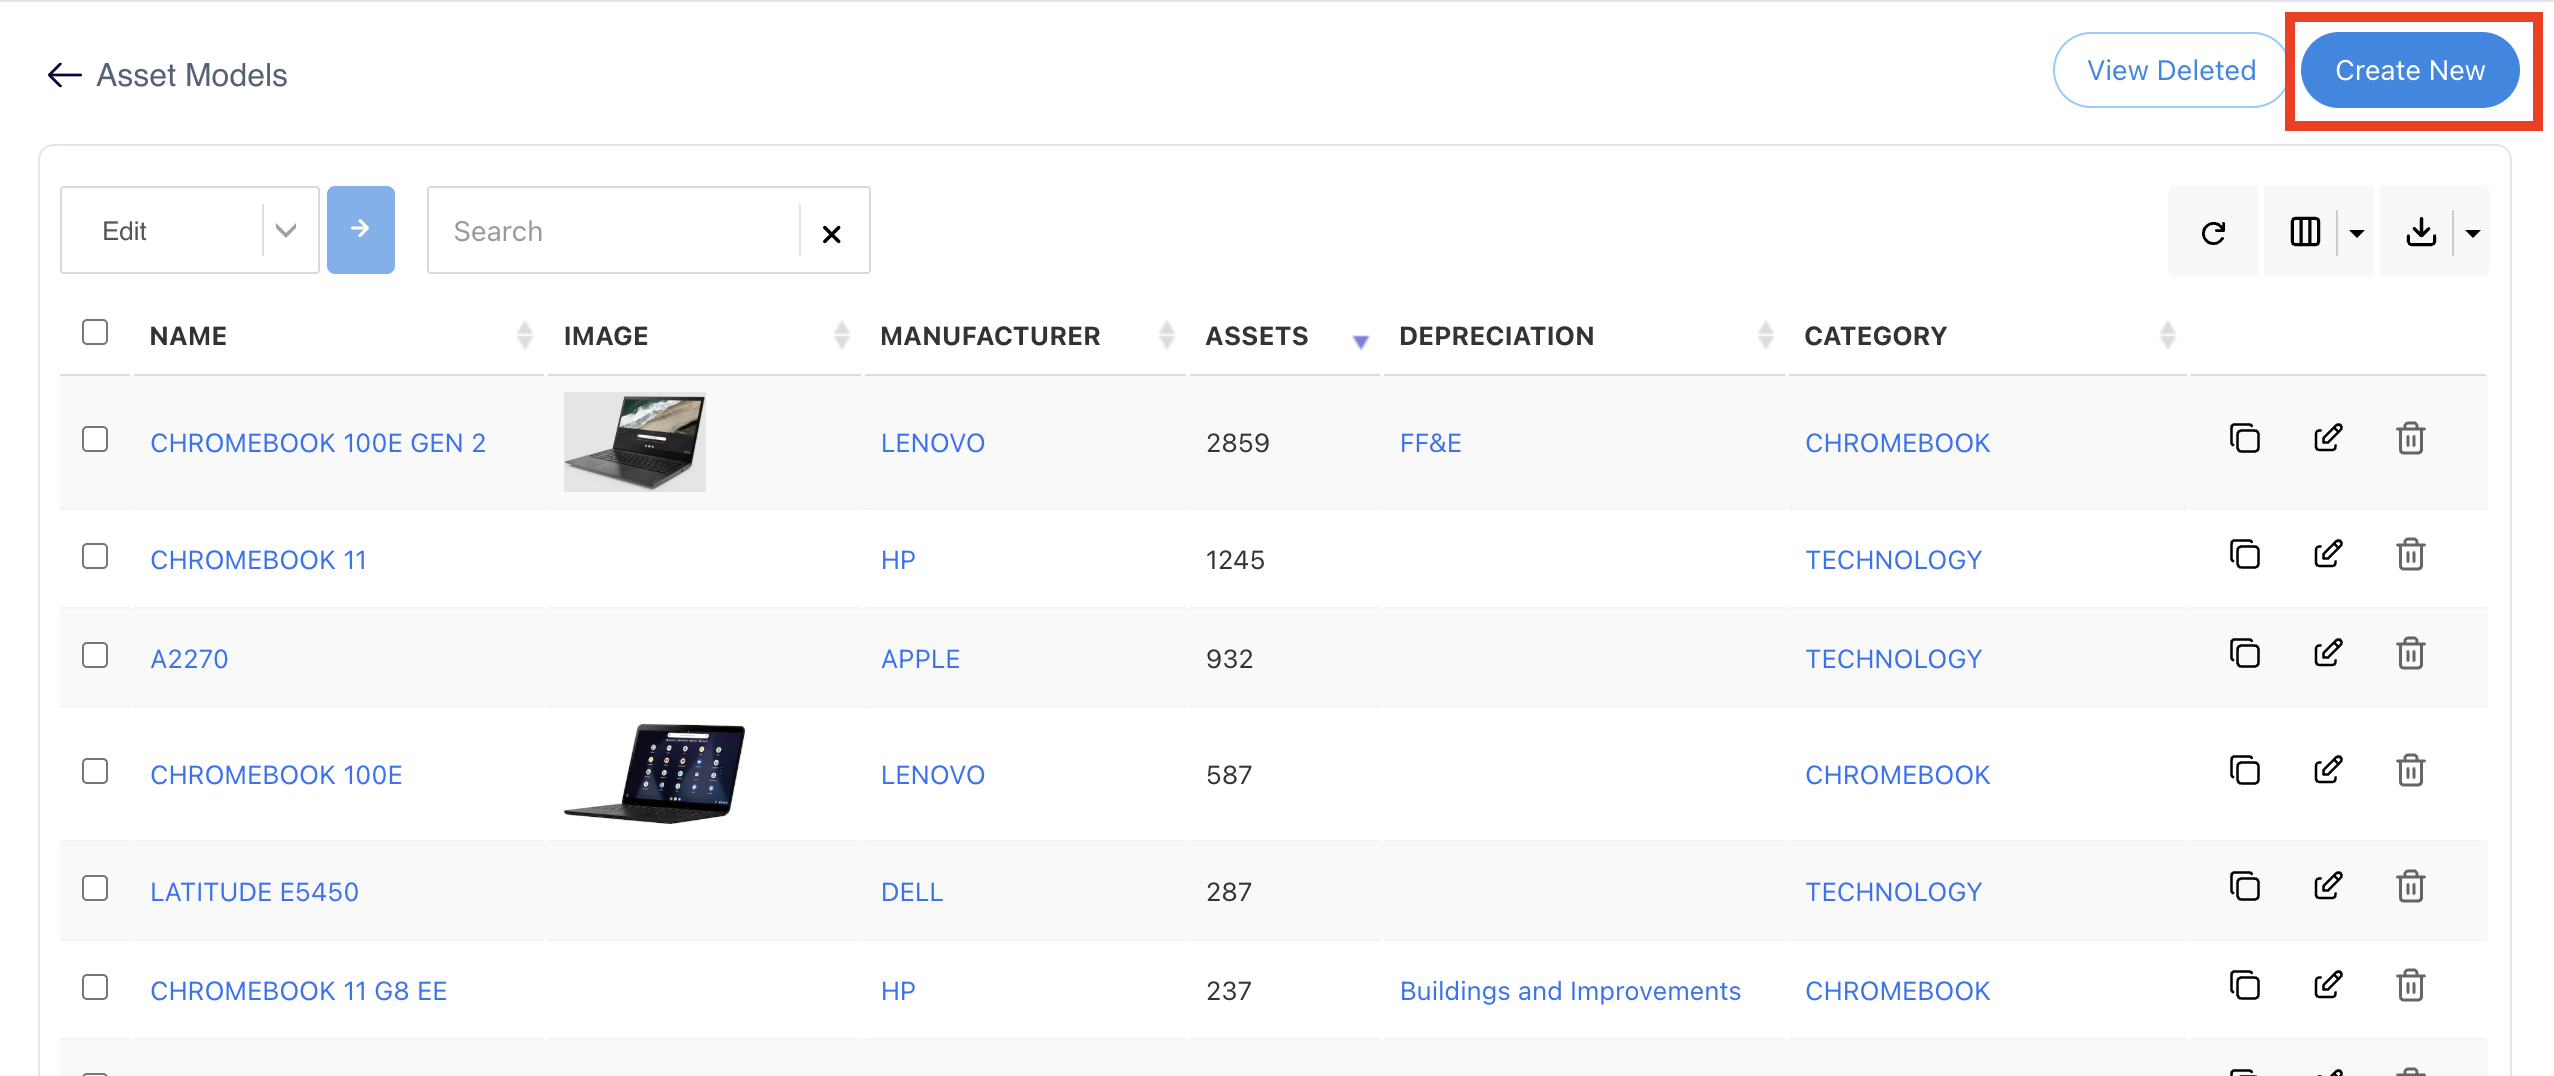Open the column visibility icon
2554x1076 pixels.
pyautogui.click(x=2304, y=232)
